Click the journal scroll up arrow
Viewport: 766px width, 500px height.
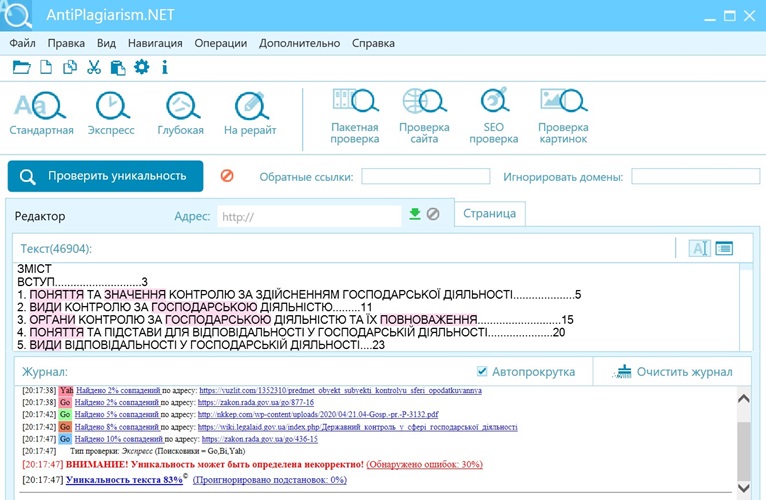(744, 399)
